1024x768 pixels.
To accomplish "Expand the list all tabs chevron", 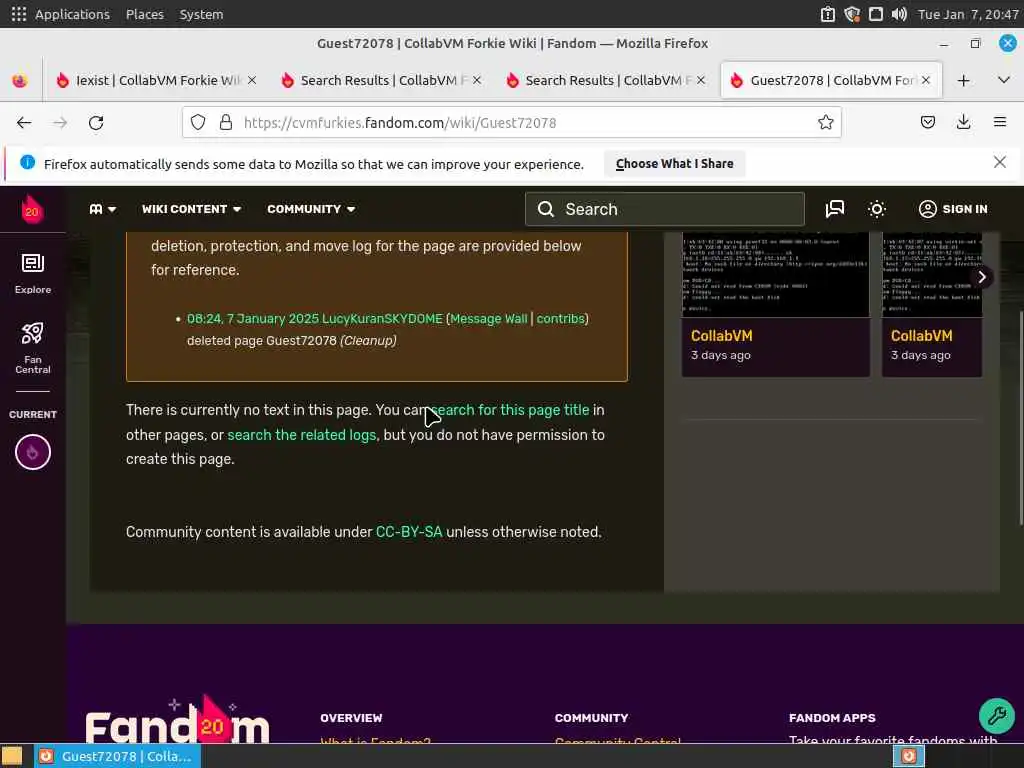I will click(x=1004, y=80).
